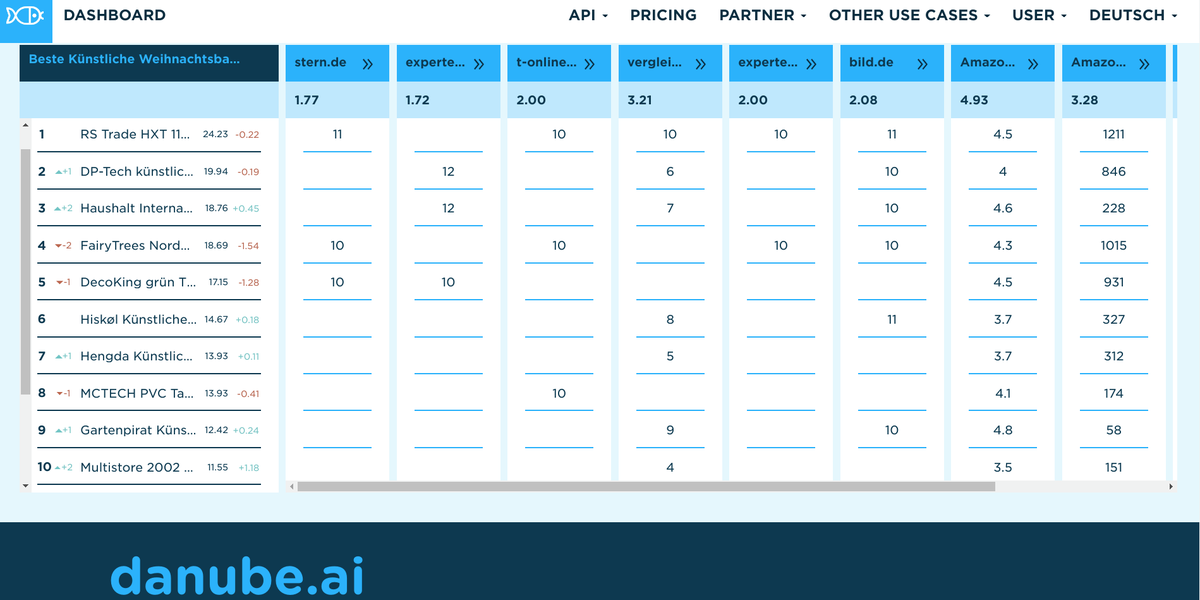This screenshot has width=1200, height=600.
Task: Click the weight value 3.28
Action: click(1085, 100)
